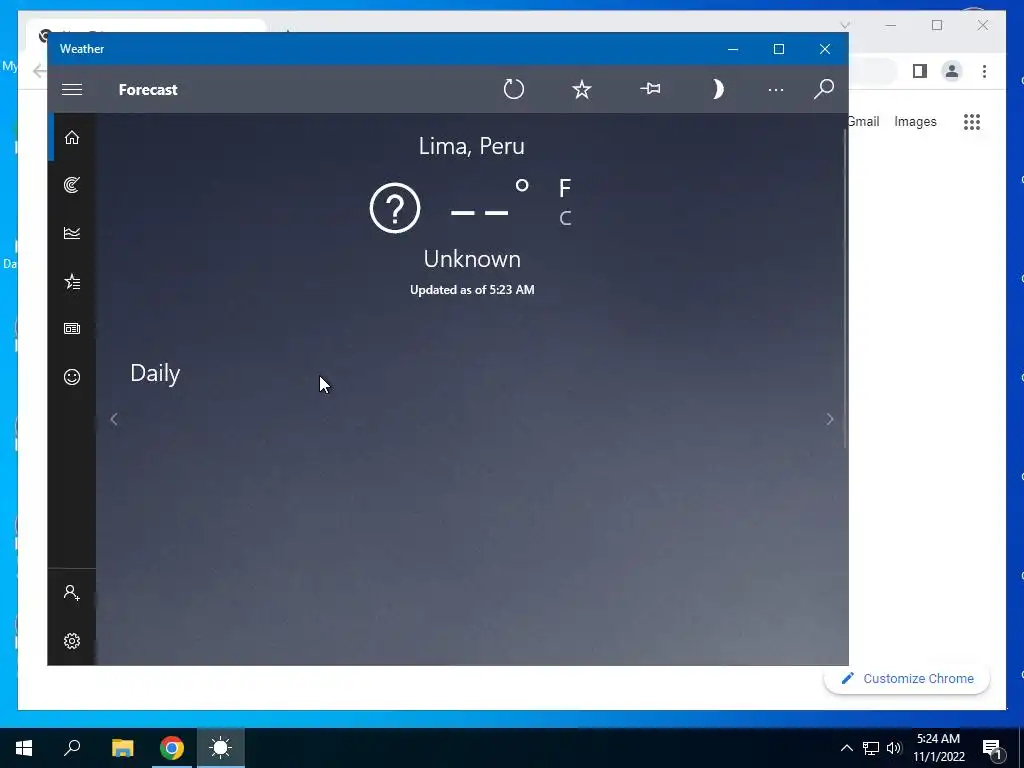Switch temperature unit to Celsius
The image size is (1024, 768).
point(565,218)
